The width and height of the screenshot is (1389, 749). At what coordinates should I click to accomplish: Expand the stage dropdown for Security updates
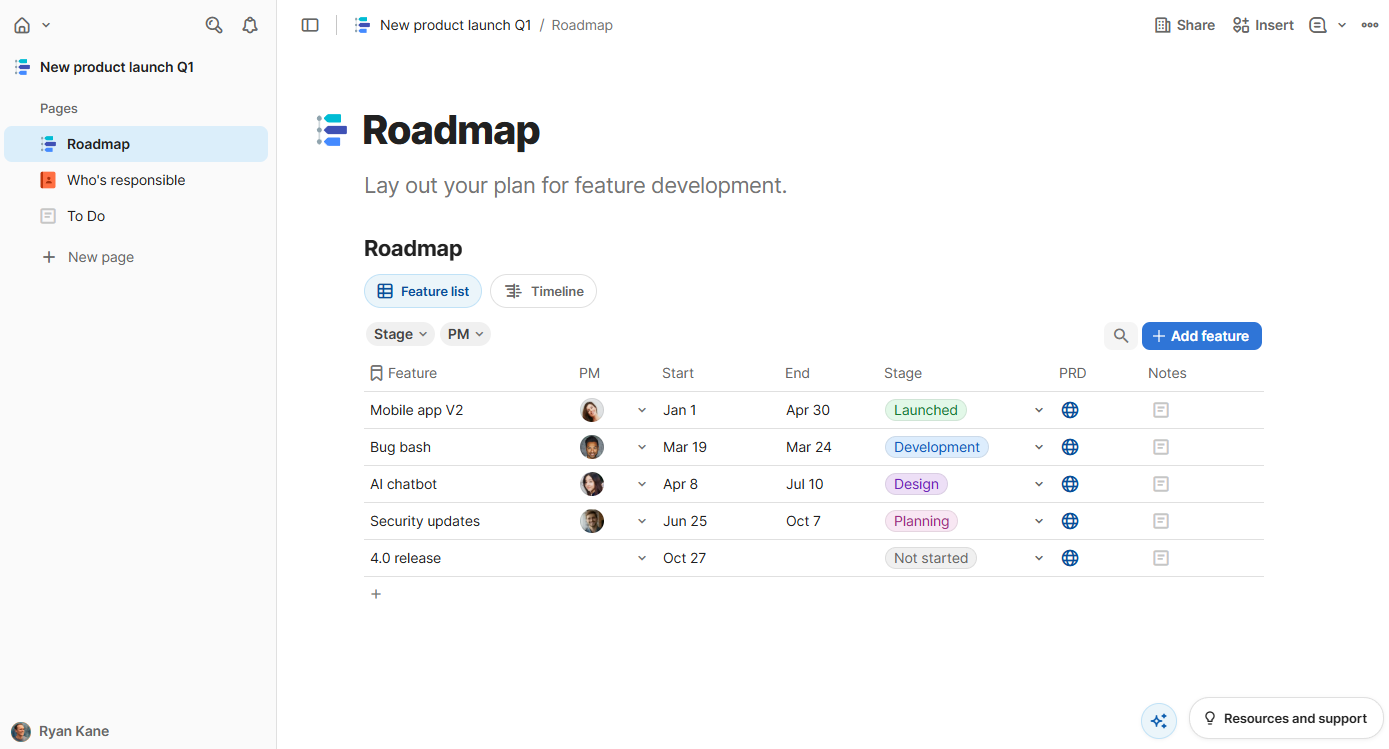point(1038,520)
